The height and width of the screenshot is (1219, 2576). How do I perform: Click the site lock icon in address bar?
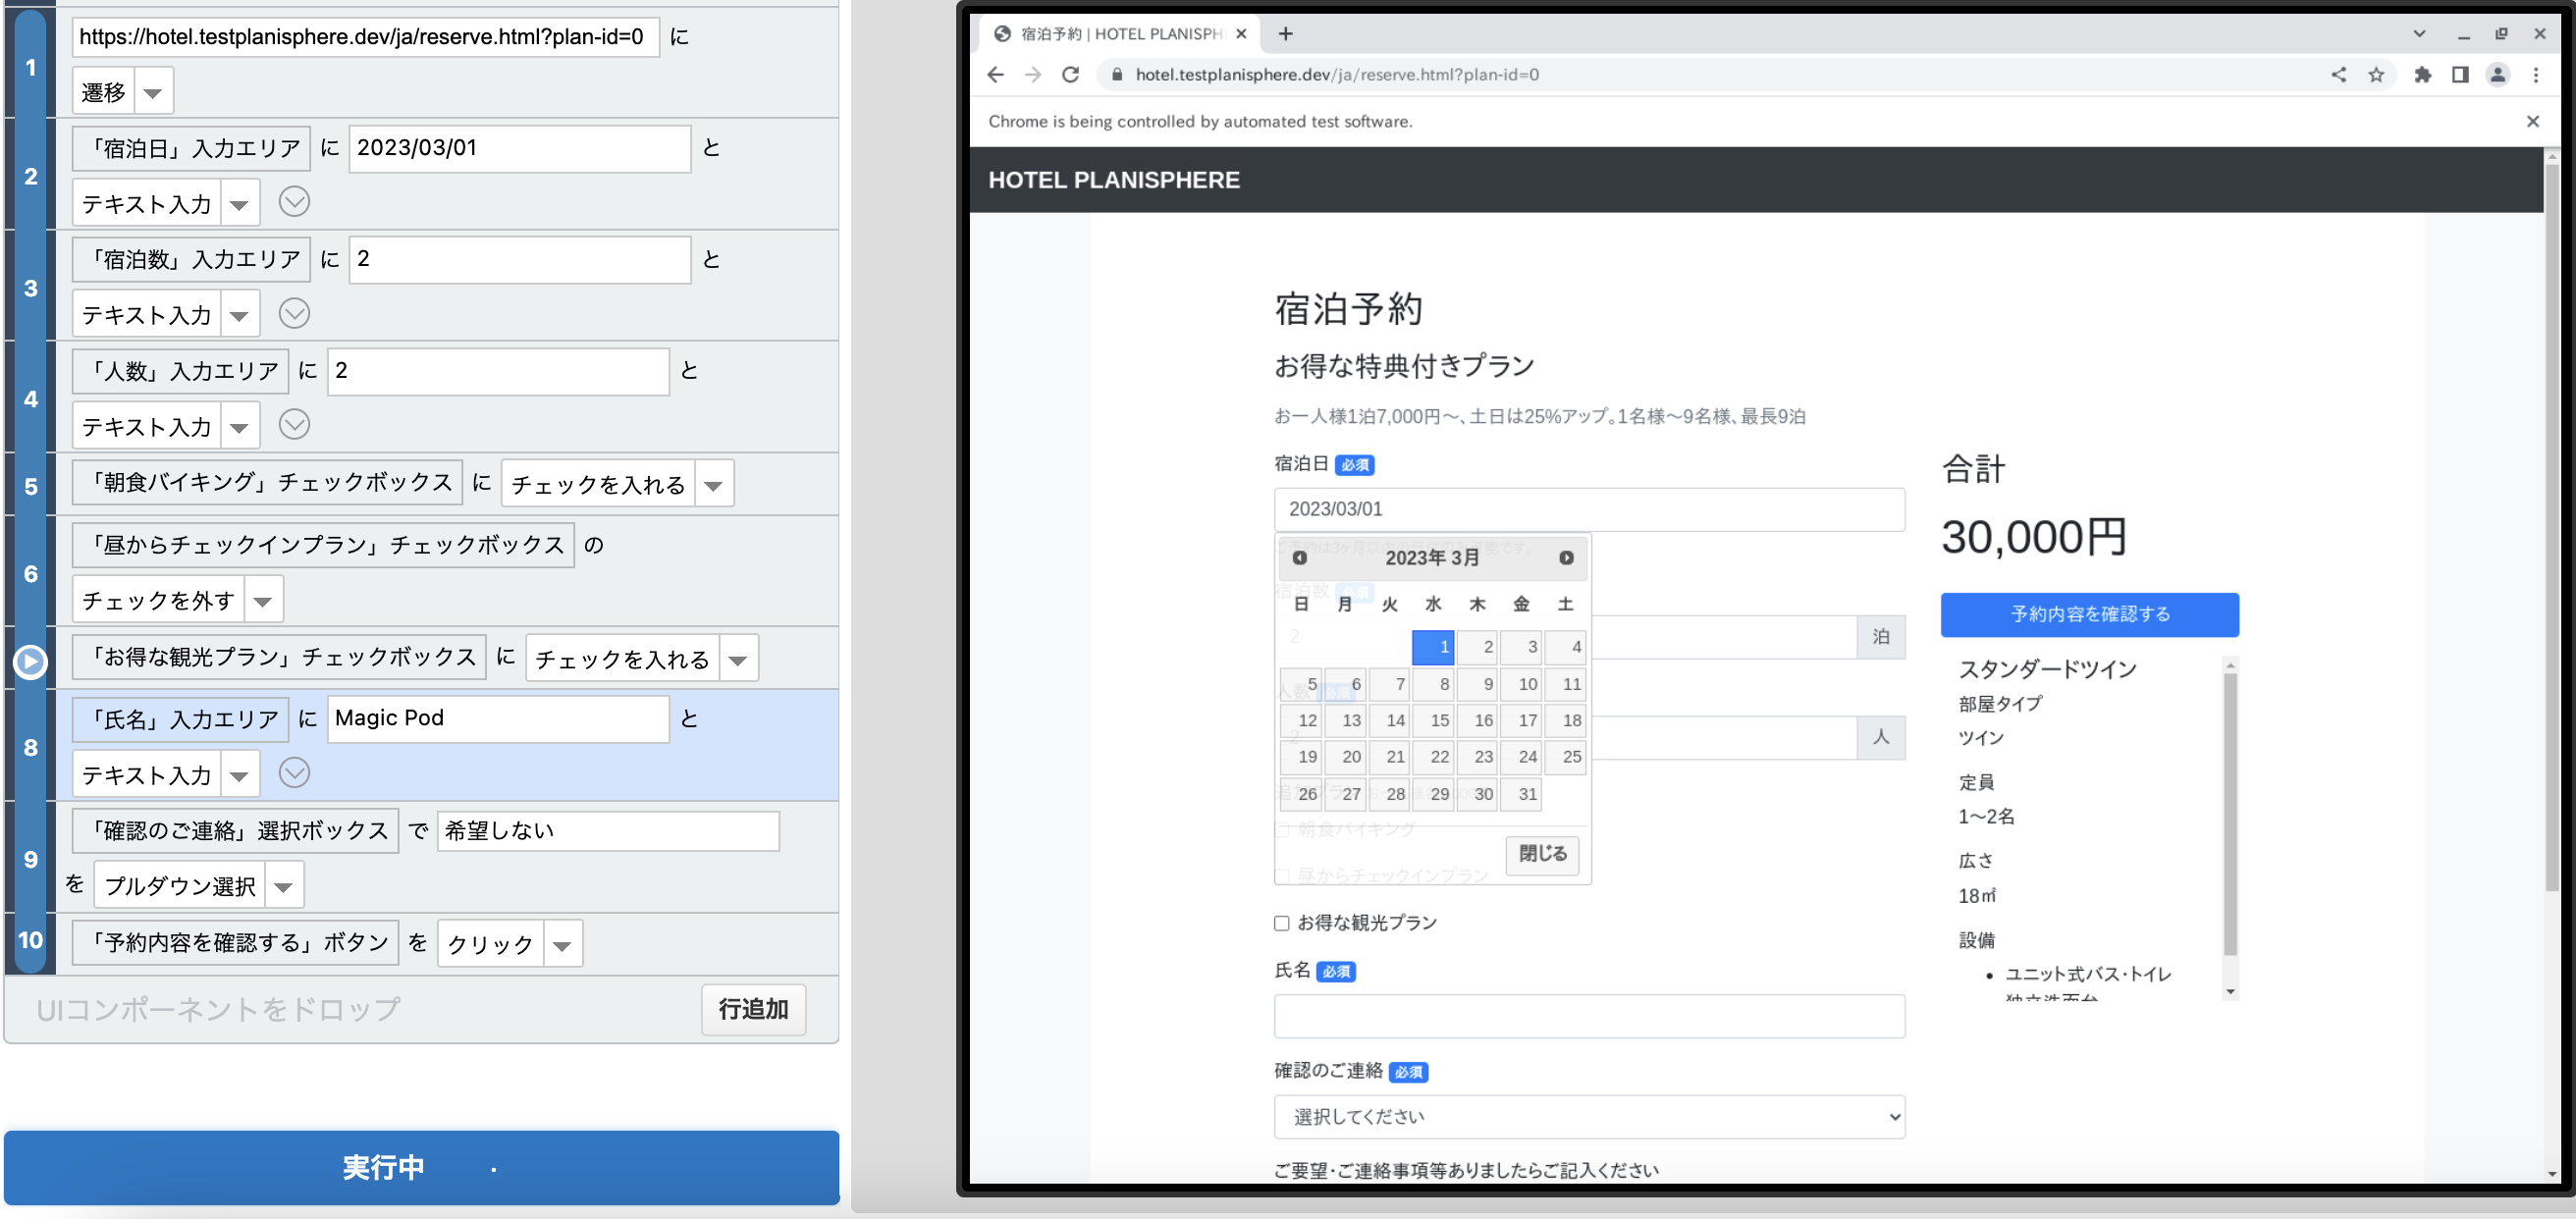1116,75
